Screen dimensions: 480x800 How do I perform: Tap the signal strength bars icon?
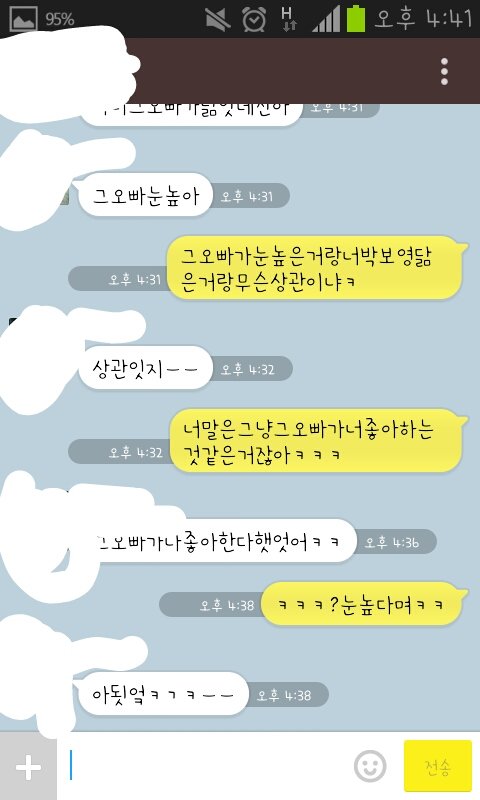tap(325, 20)
